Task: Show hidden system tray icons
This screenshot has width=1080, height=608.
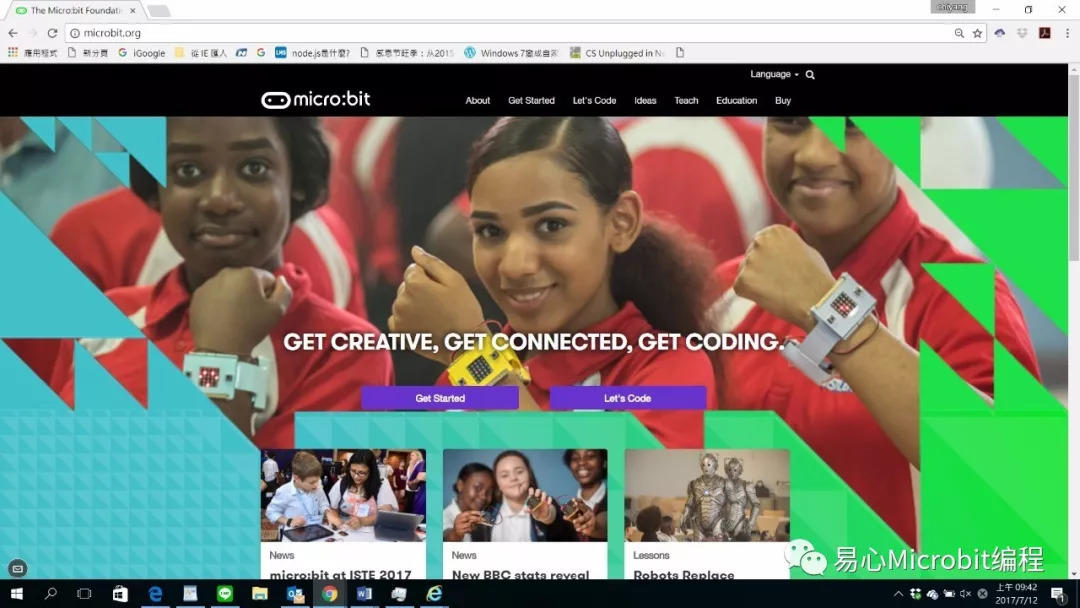Action: [898, 594]
